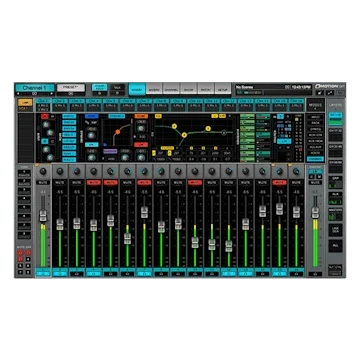Unmute channel 10
Viewport: 360px width, 360px height.
(195, 183)
